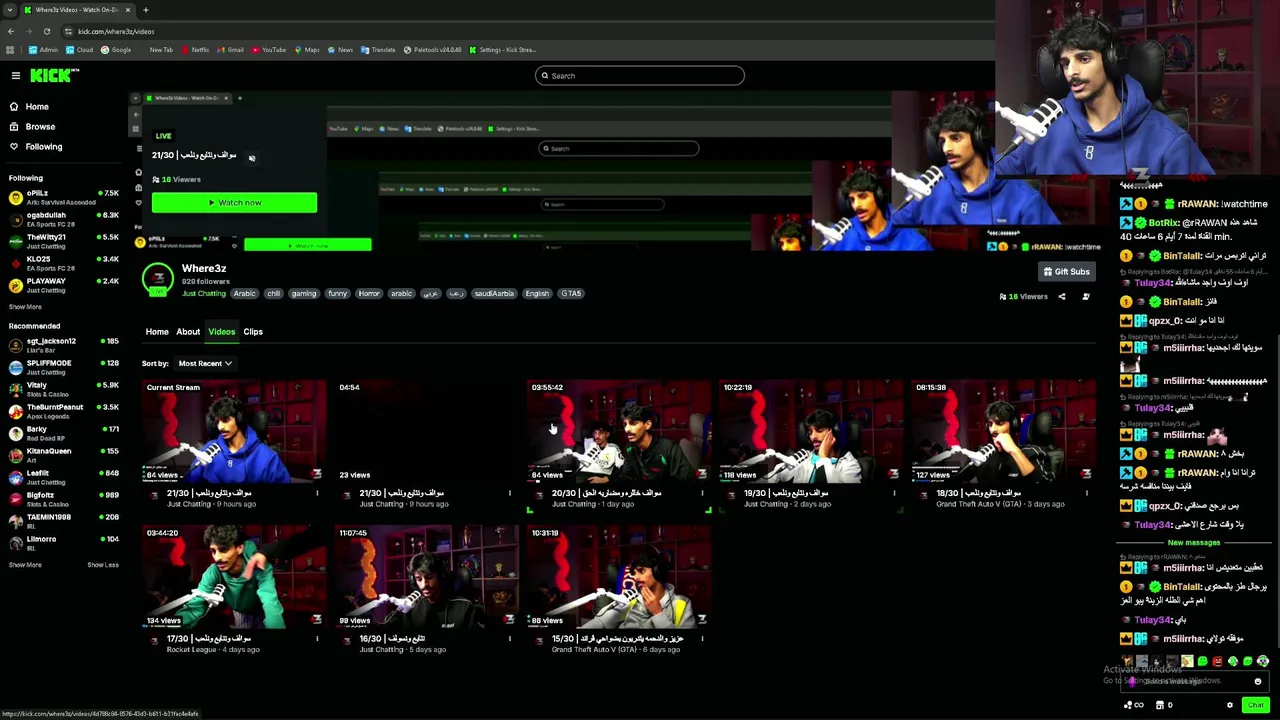Select the gaming tag
1280x720 pixels.
pos(304,294)
